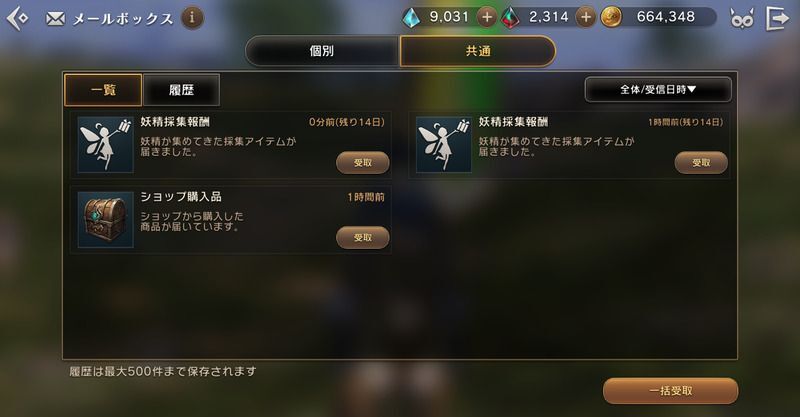Screen dimensions: 800x417
Task: Open the mailbox info icon
Action: [x=192, y=18]
